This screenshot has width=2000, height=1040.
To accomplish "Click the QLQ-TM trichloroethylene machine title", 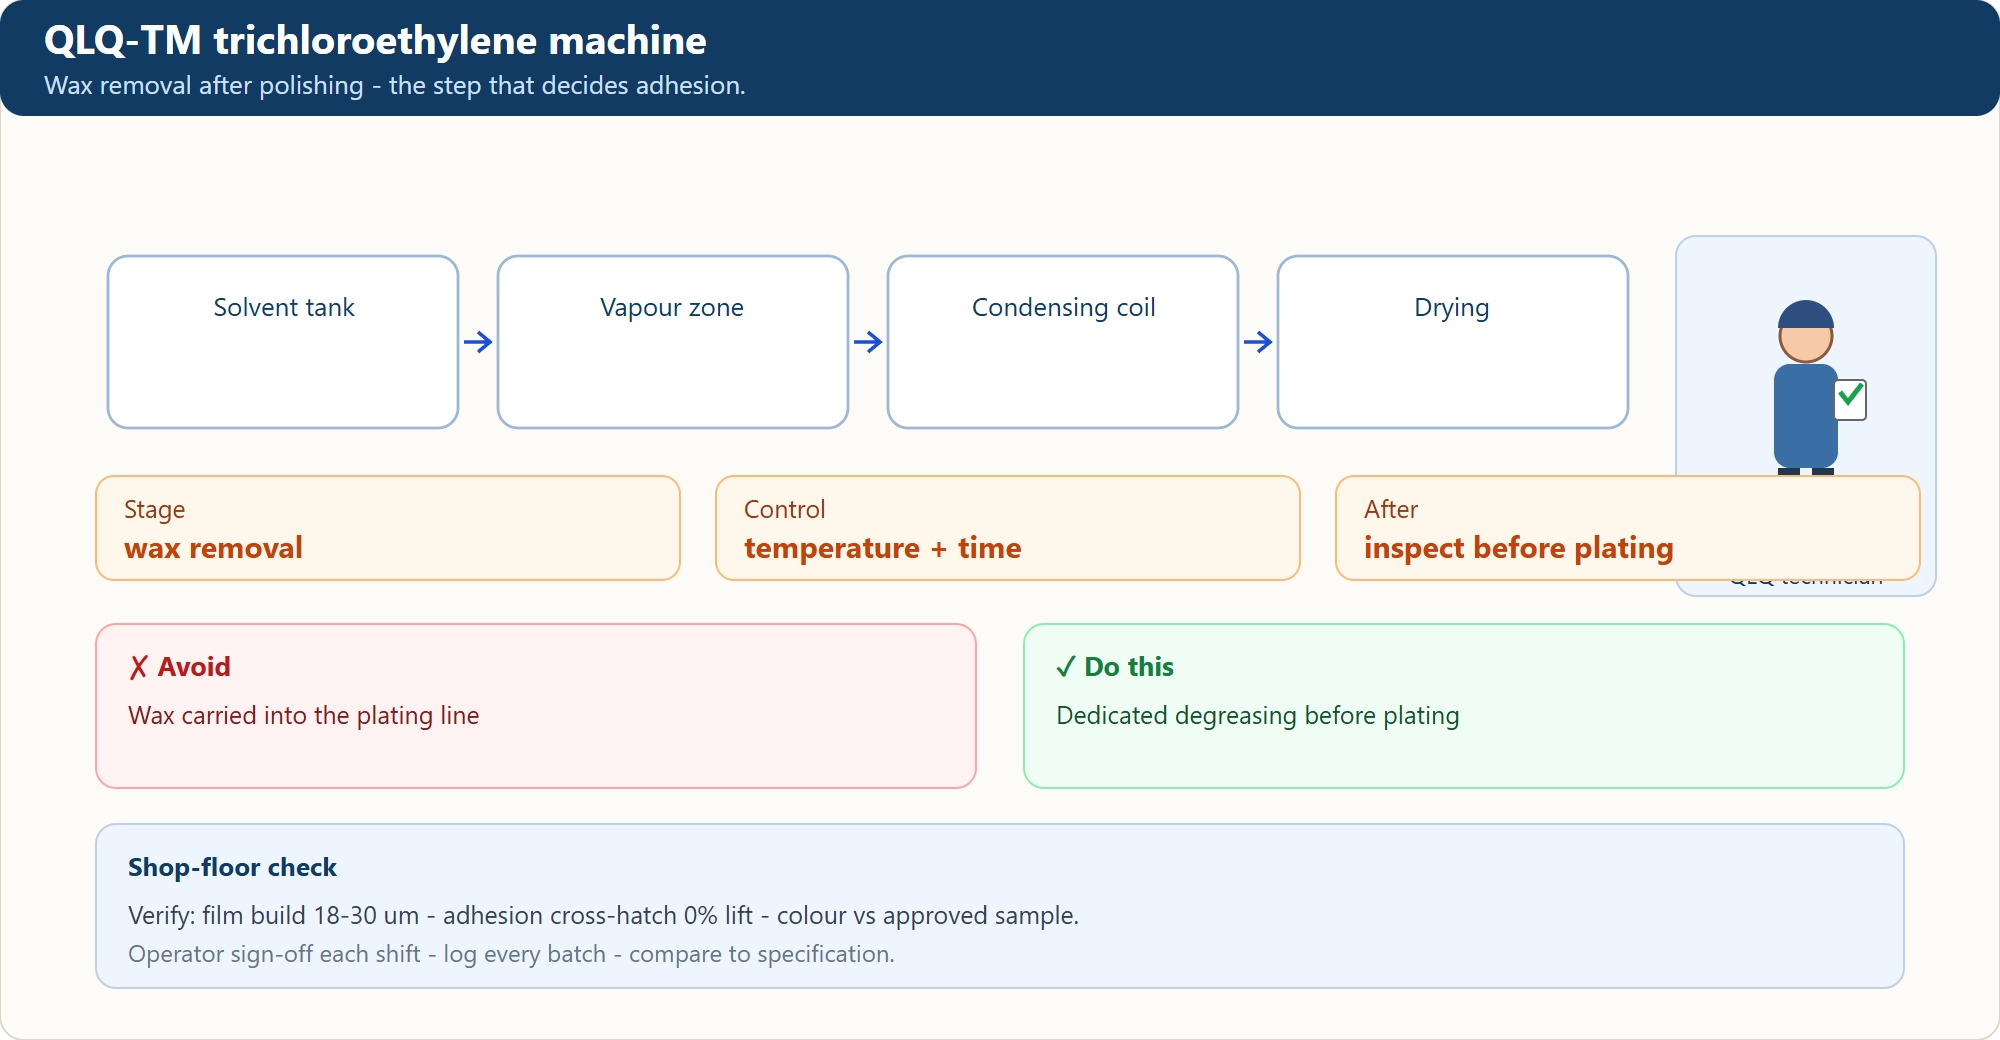I will pos(375,41).
